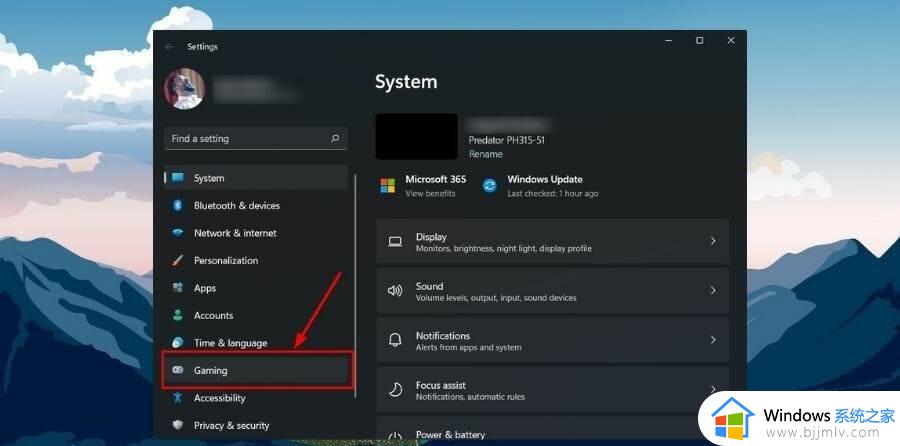The width and height of the screenshot is (900, 446).
Task: Open Microsoft 365 View benefits
Action: click(x=422, y=186)
